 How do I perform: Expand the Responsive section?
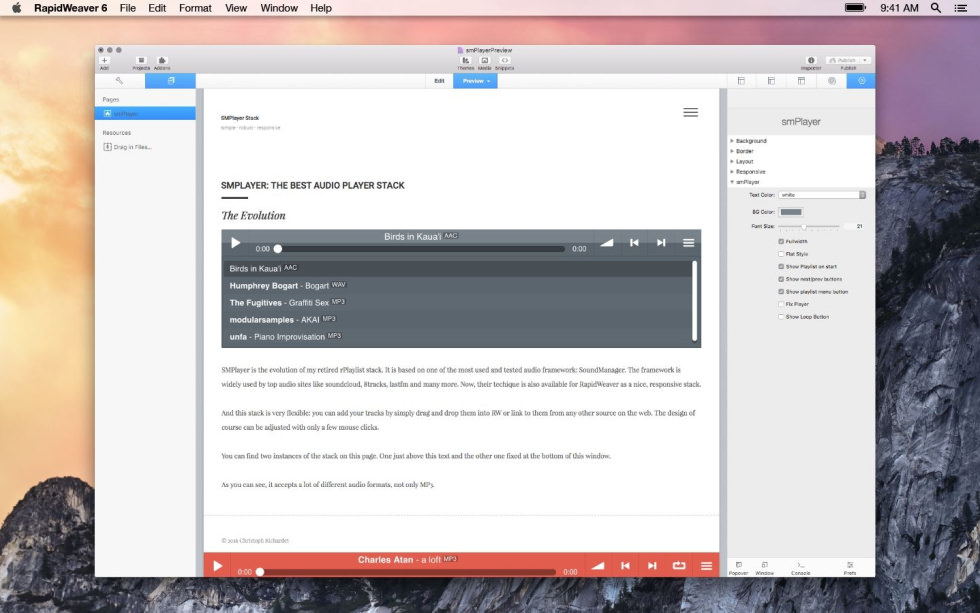pos(732,171)
